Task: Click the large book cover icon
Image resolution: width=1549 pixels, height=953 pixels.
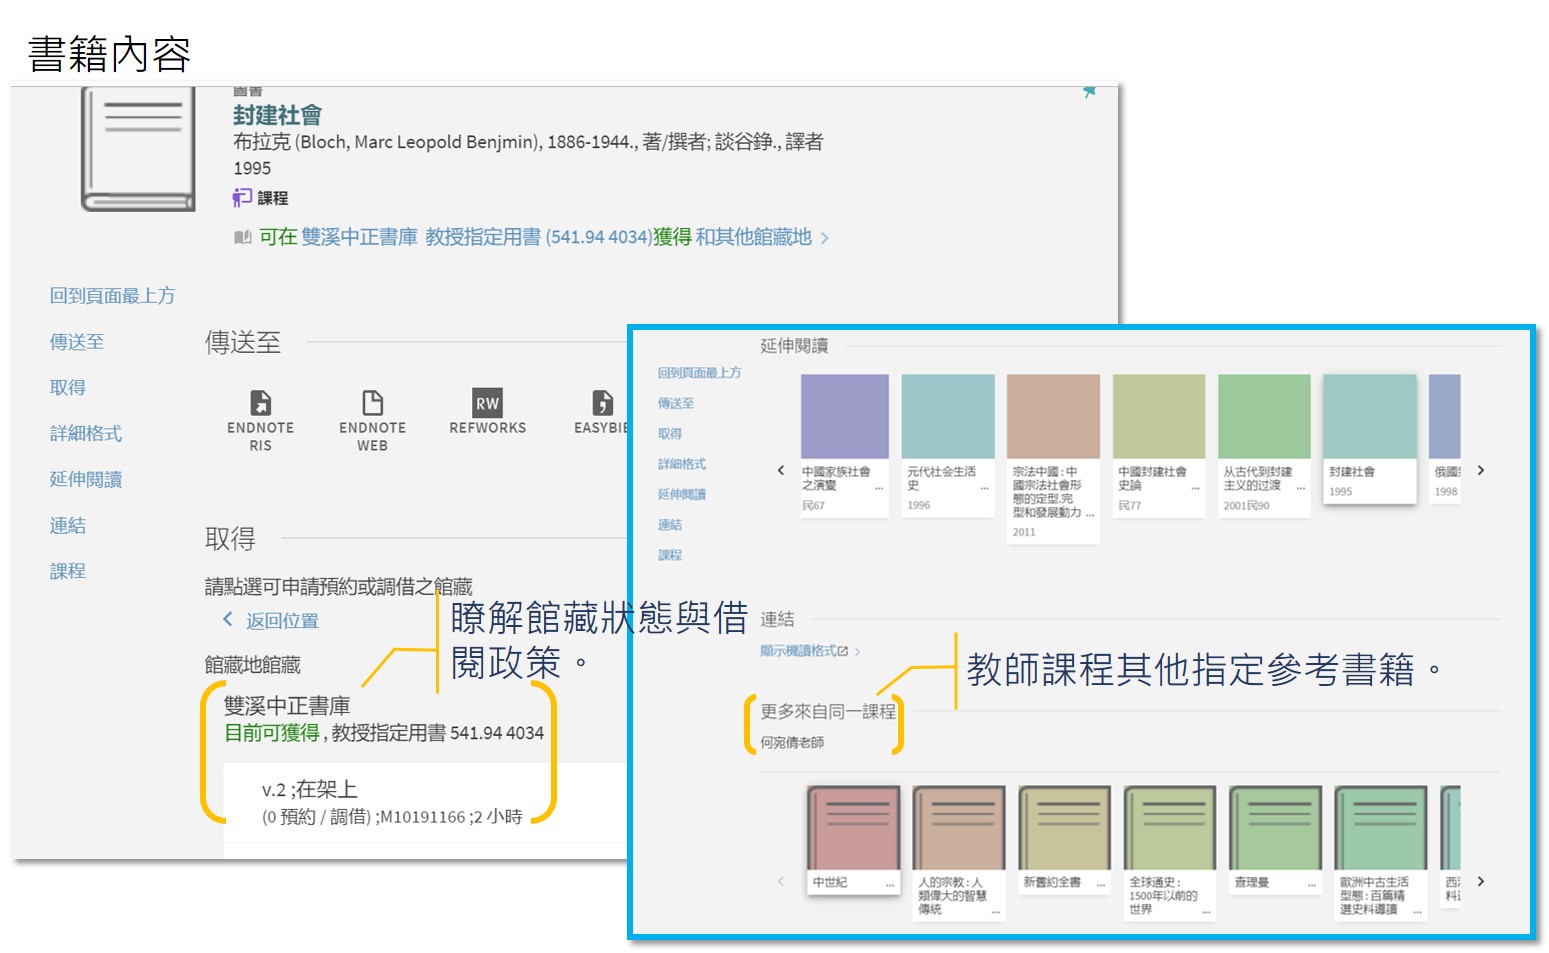Action: pos(138,149)
